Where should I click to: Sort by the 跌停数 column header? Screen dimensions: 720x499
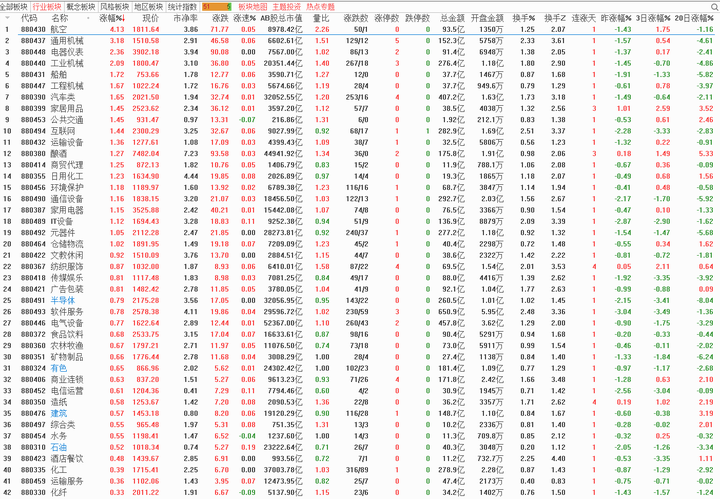pos(417,18)
